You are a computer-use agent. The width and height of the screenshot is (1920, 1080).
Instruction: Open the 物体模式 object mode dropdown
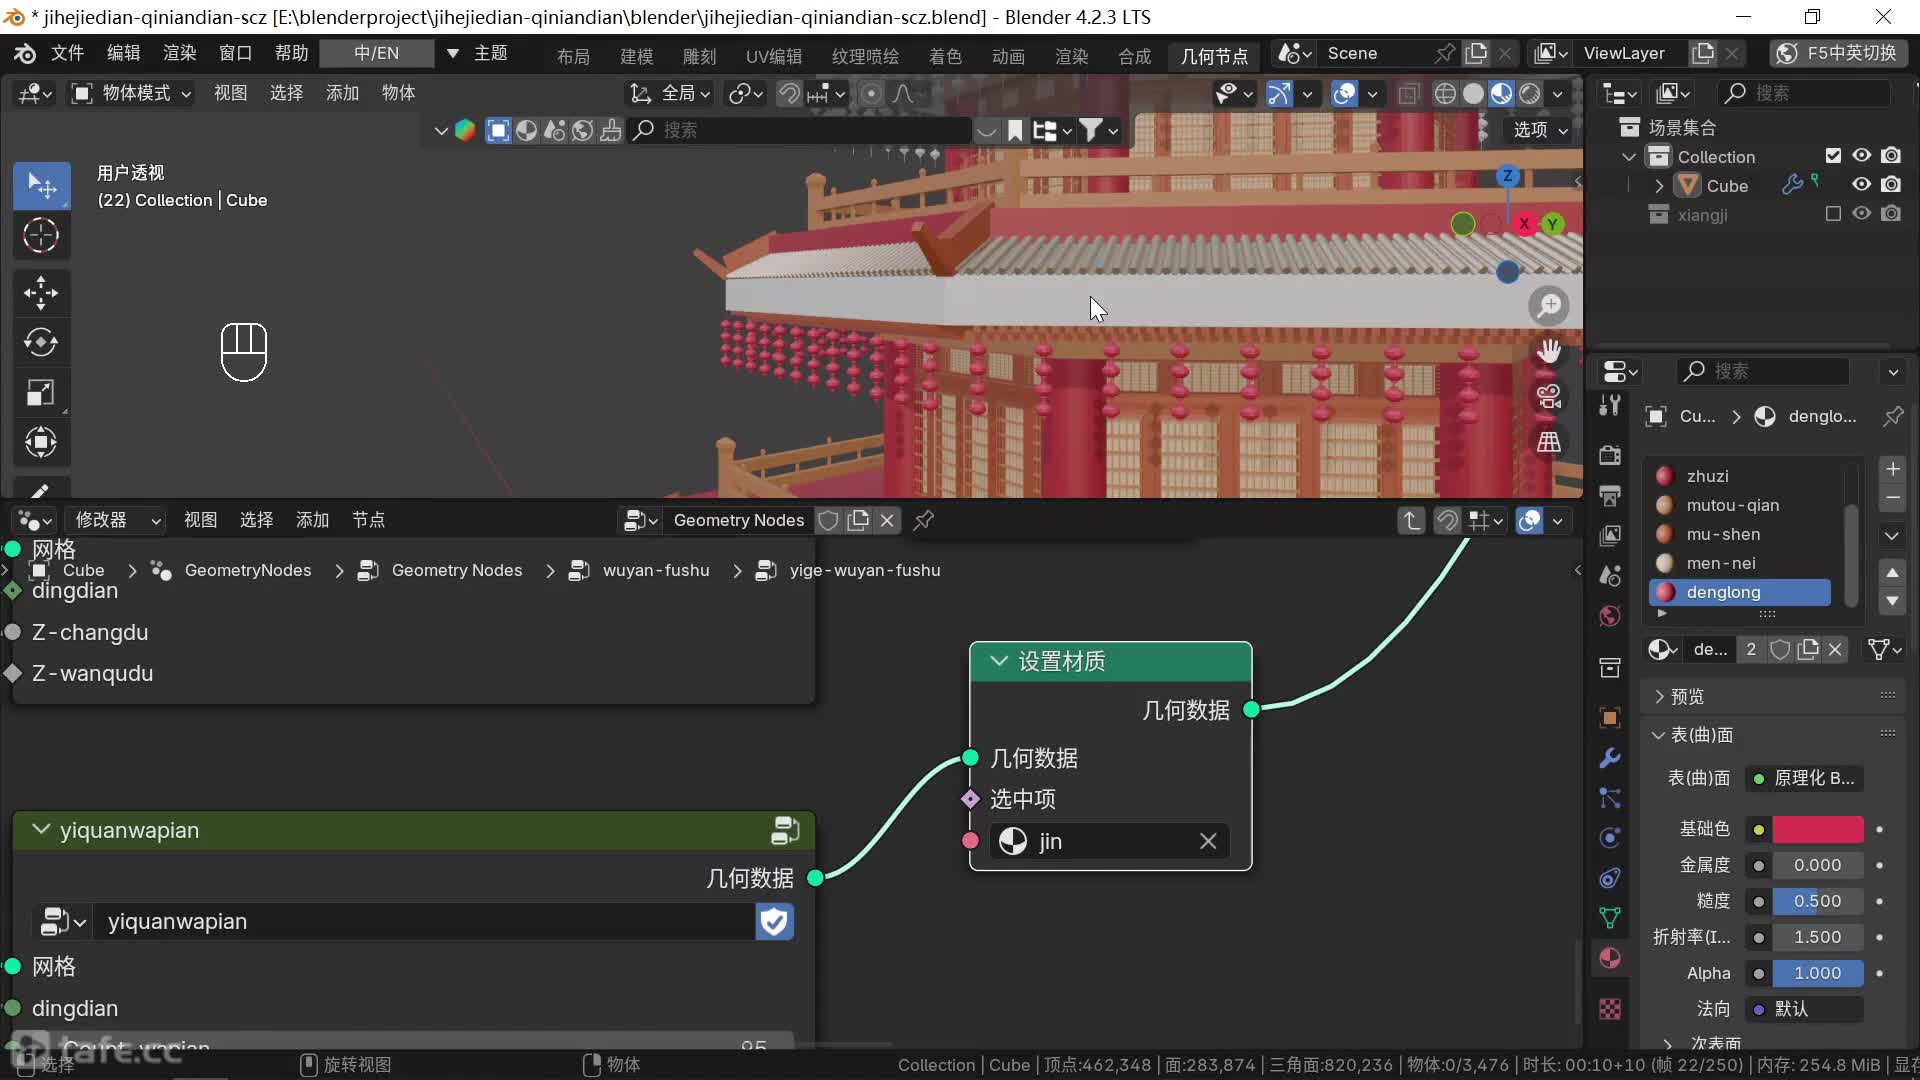(132, 93)
